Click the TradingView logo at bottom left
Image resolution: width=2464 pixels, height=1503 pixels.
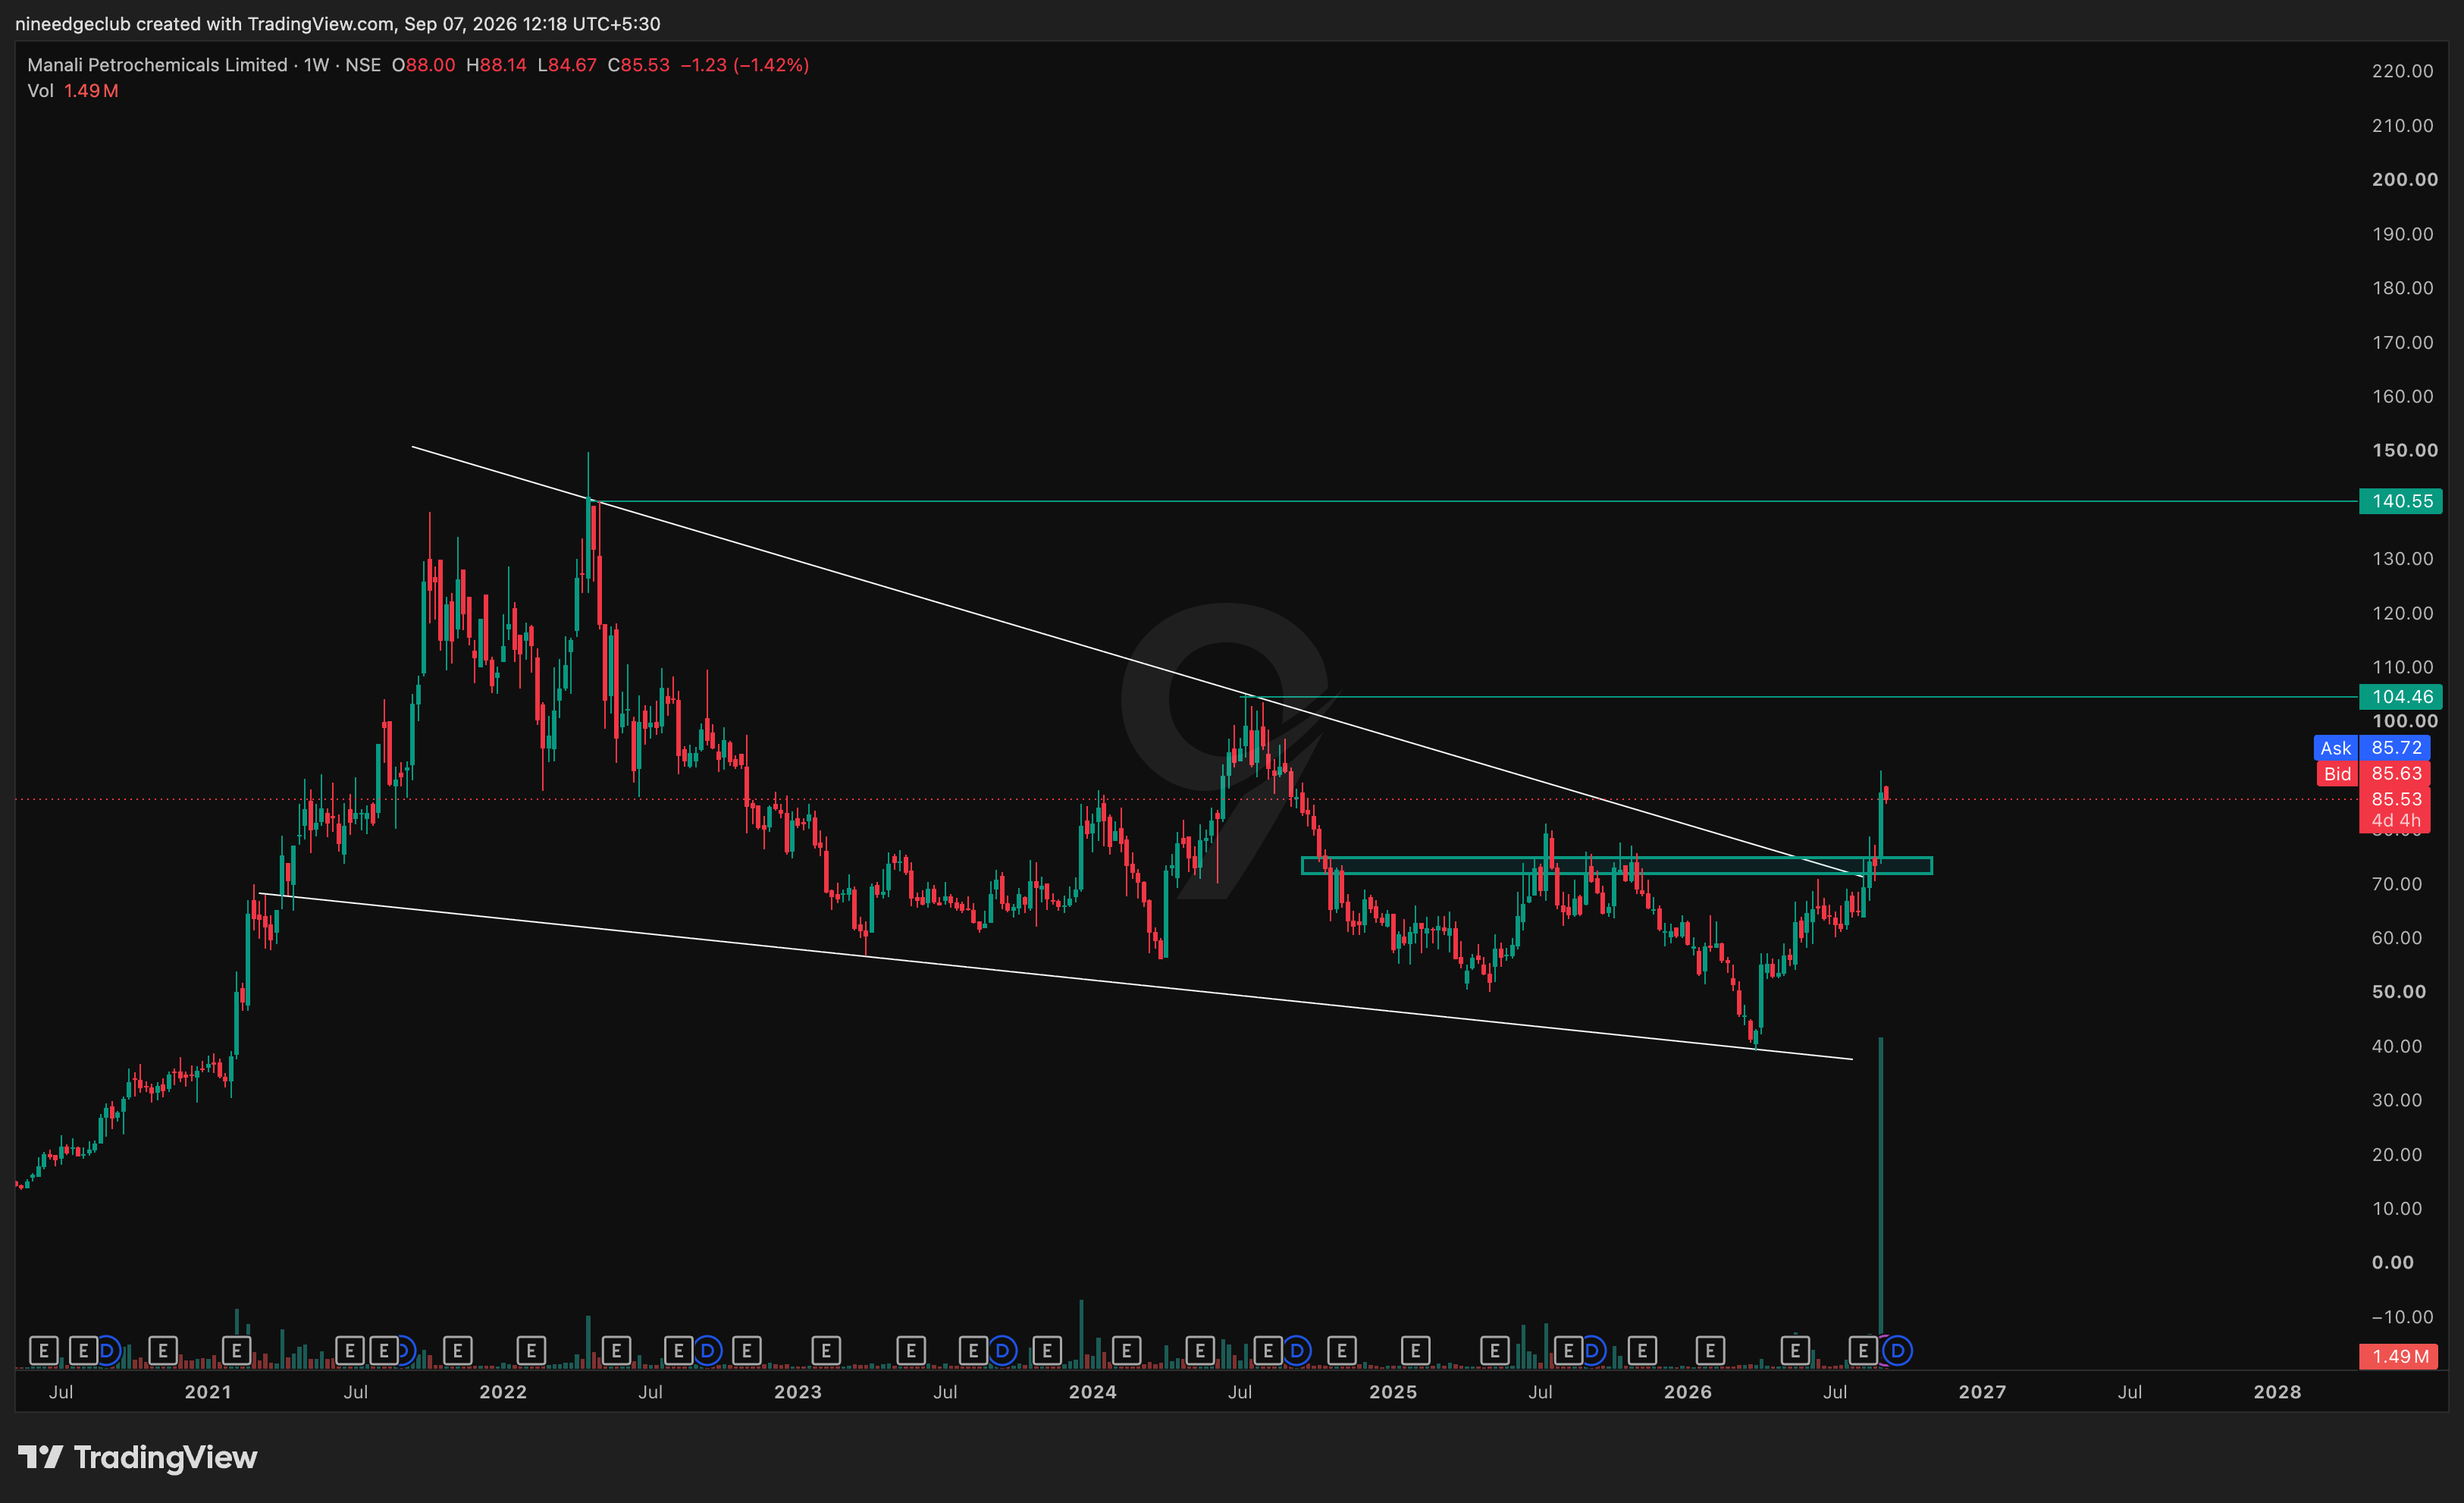(138, 1457)
